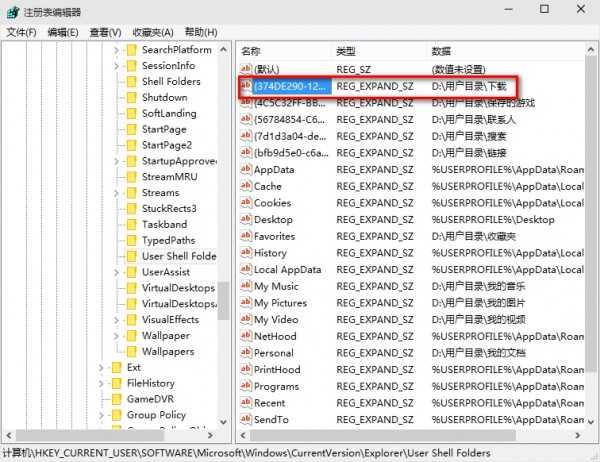The height and width of the screenshot is (462, 600).
Task: Click the folder icon beside Wallpapers key
Action: pyautogui.click(x=130, y=352)
